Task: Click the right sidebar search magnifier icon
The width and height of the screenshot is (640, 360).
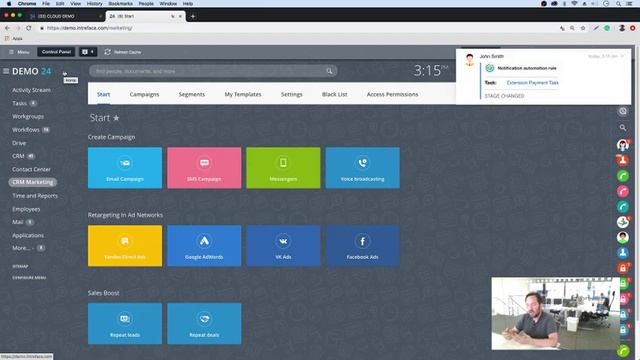Action: (623, 127)
